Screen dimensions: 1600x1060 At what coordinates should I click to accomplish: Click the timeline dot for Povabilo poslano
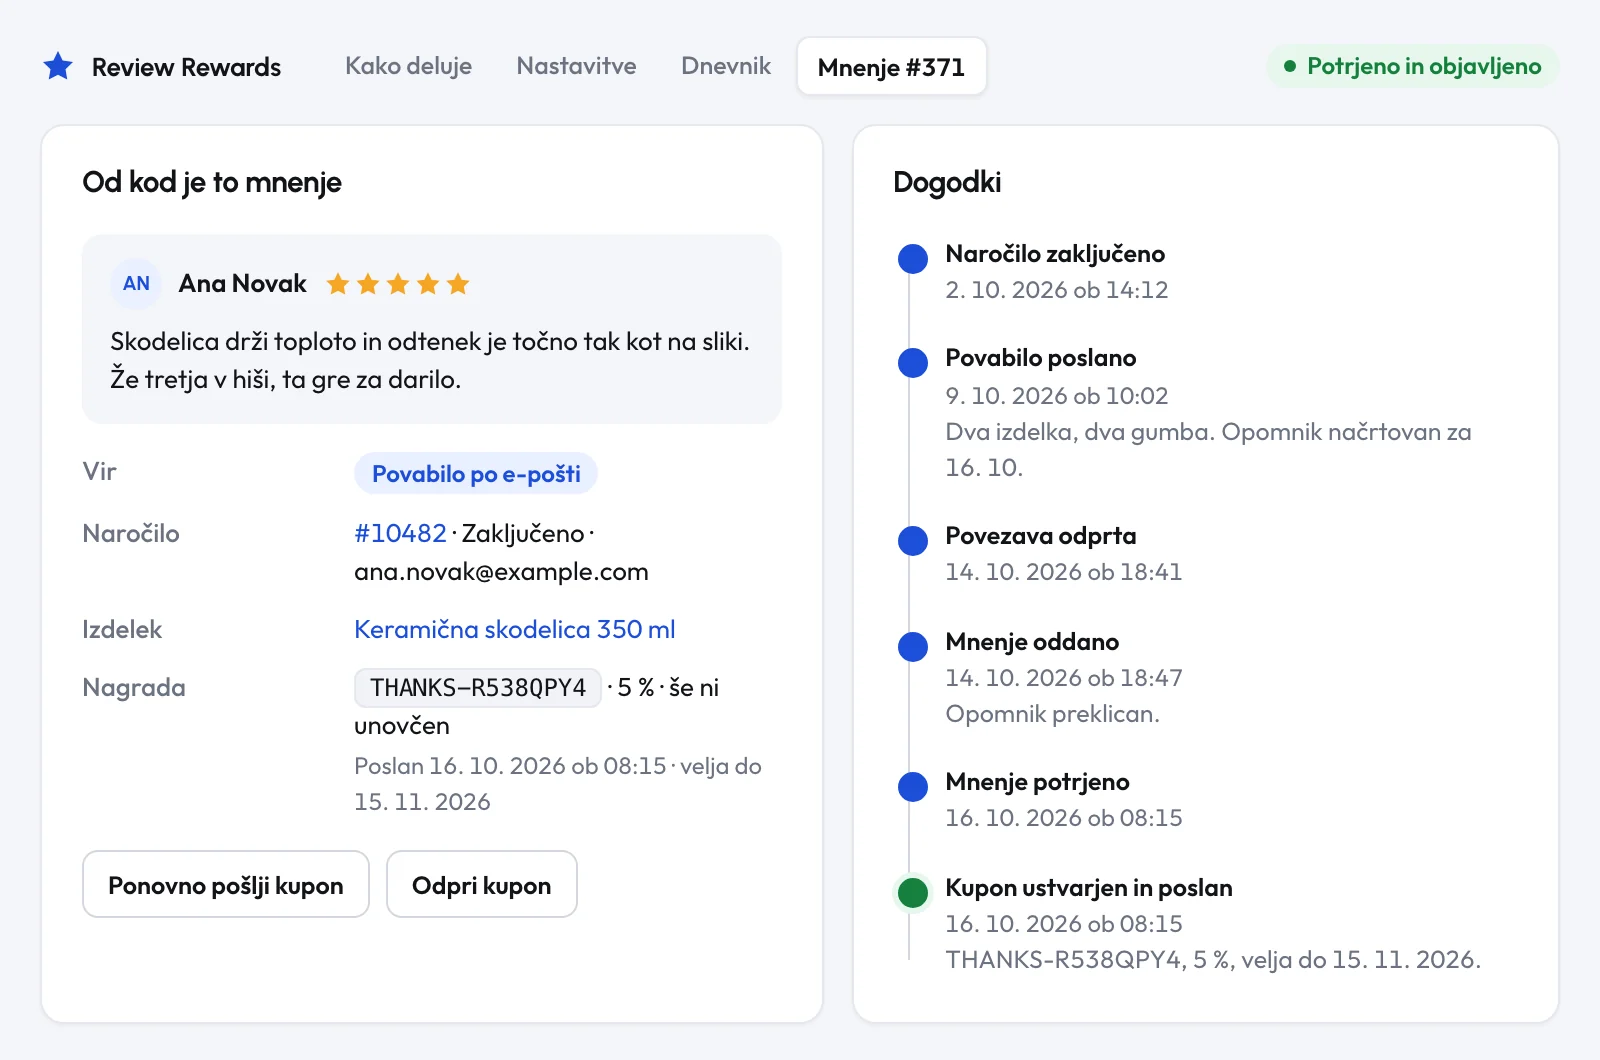pyautogui.click(x=913, y=363)
